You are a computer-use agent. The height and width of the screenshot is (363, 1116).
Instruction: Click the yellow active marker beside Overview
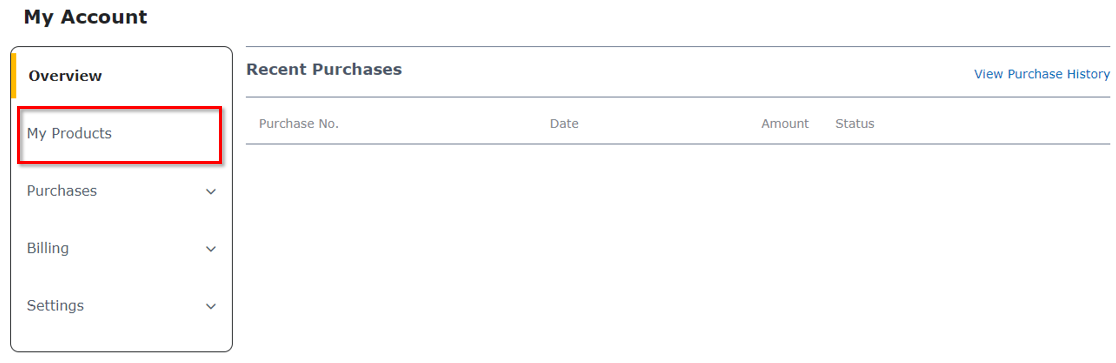(14, 75)
